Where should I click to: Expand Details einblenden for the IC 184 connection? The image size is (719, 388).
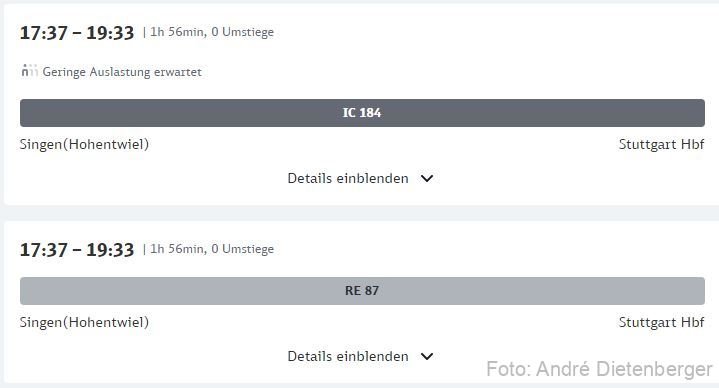[360, 178]
